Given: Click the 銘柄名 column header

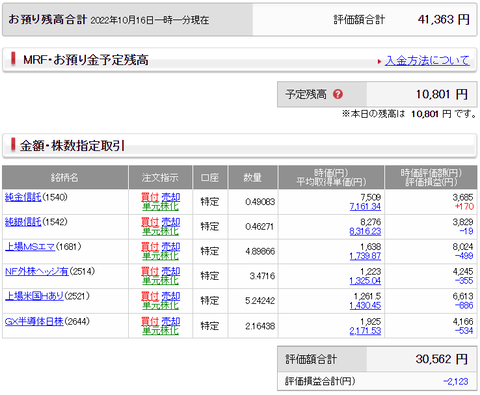Looking at the screenshot, I should click(65, 177).
